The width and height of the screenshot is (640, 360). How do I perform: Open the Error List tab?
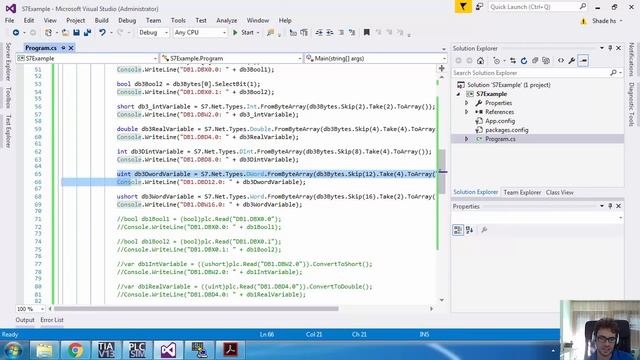[x=52, y=320]
